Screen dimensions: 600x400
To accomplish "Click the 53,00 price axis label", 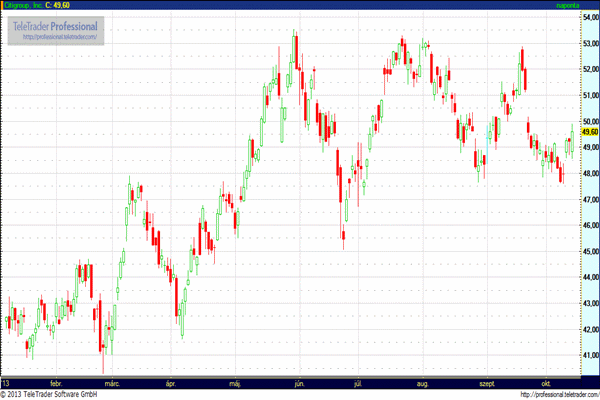I will click(x=588, y=43).
